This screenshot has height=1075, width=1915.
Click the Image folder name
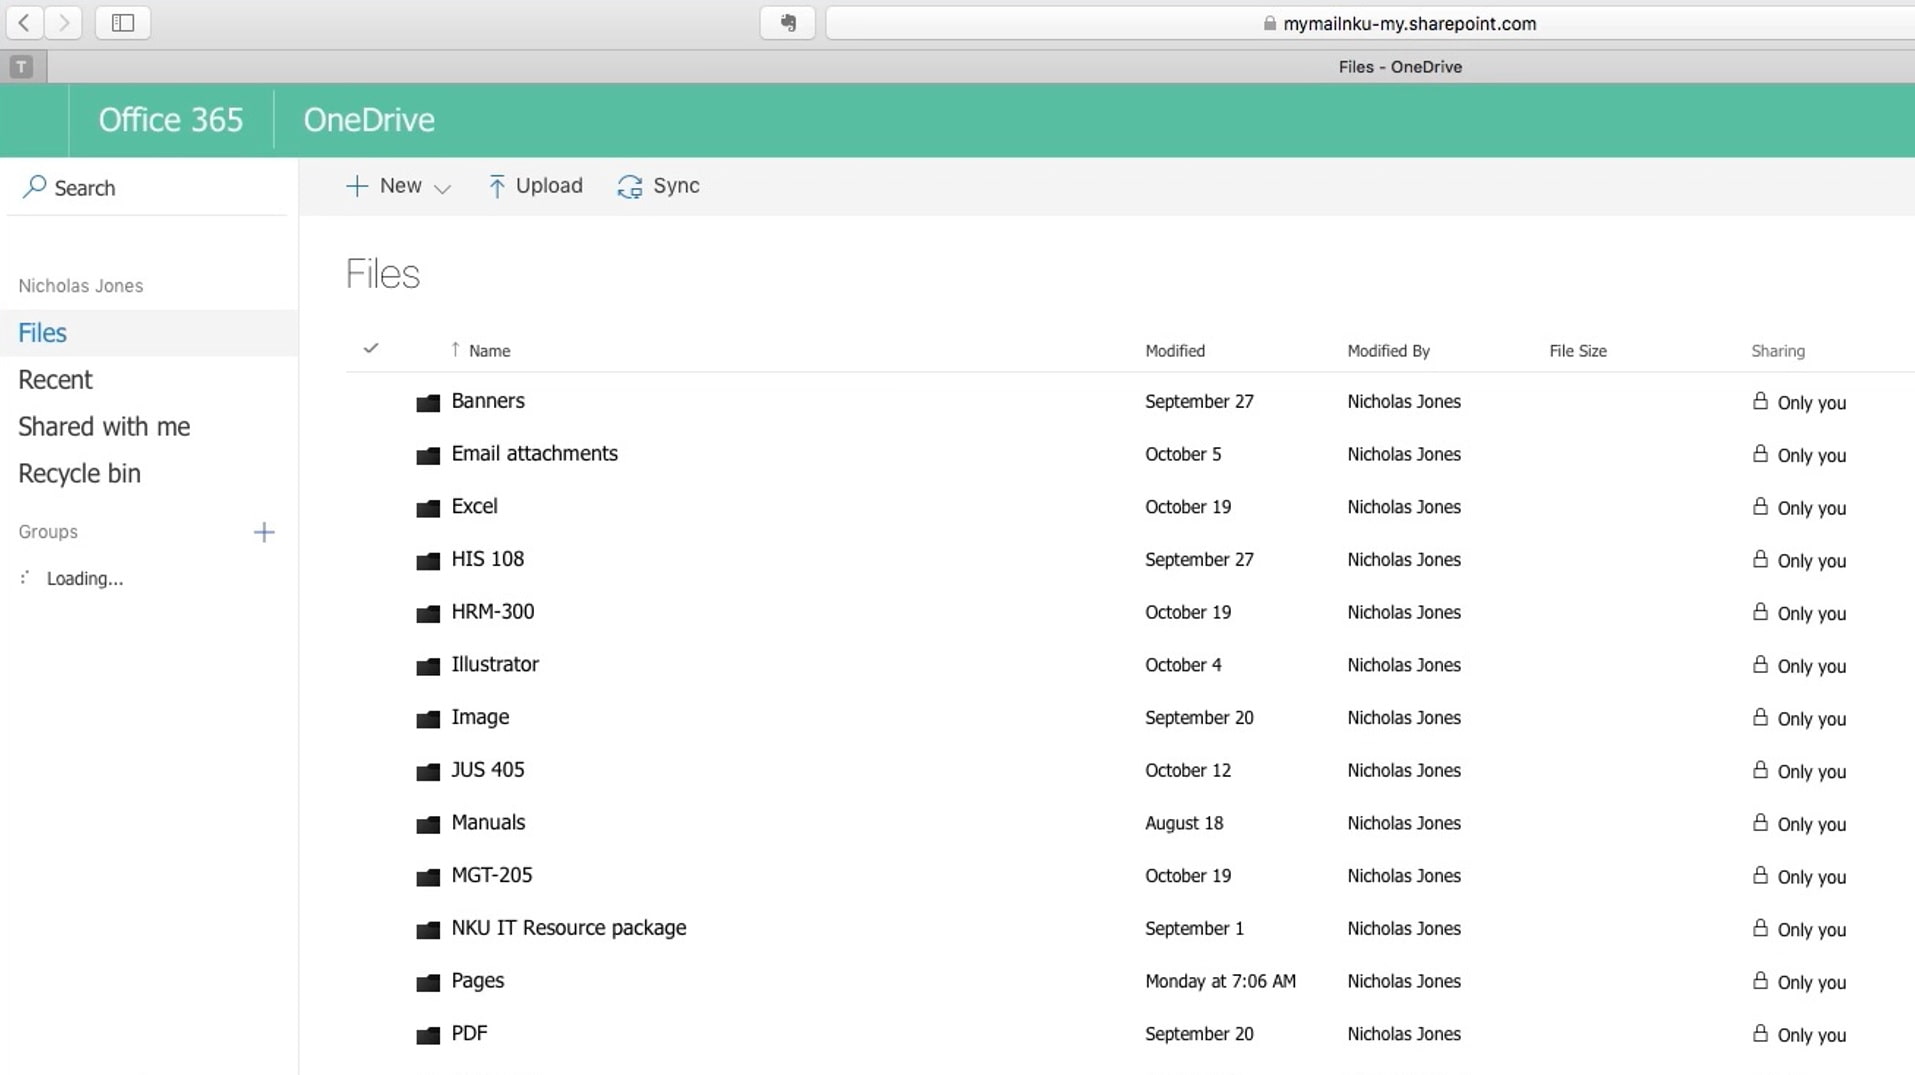click(480, 717)
